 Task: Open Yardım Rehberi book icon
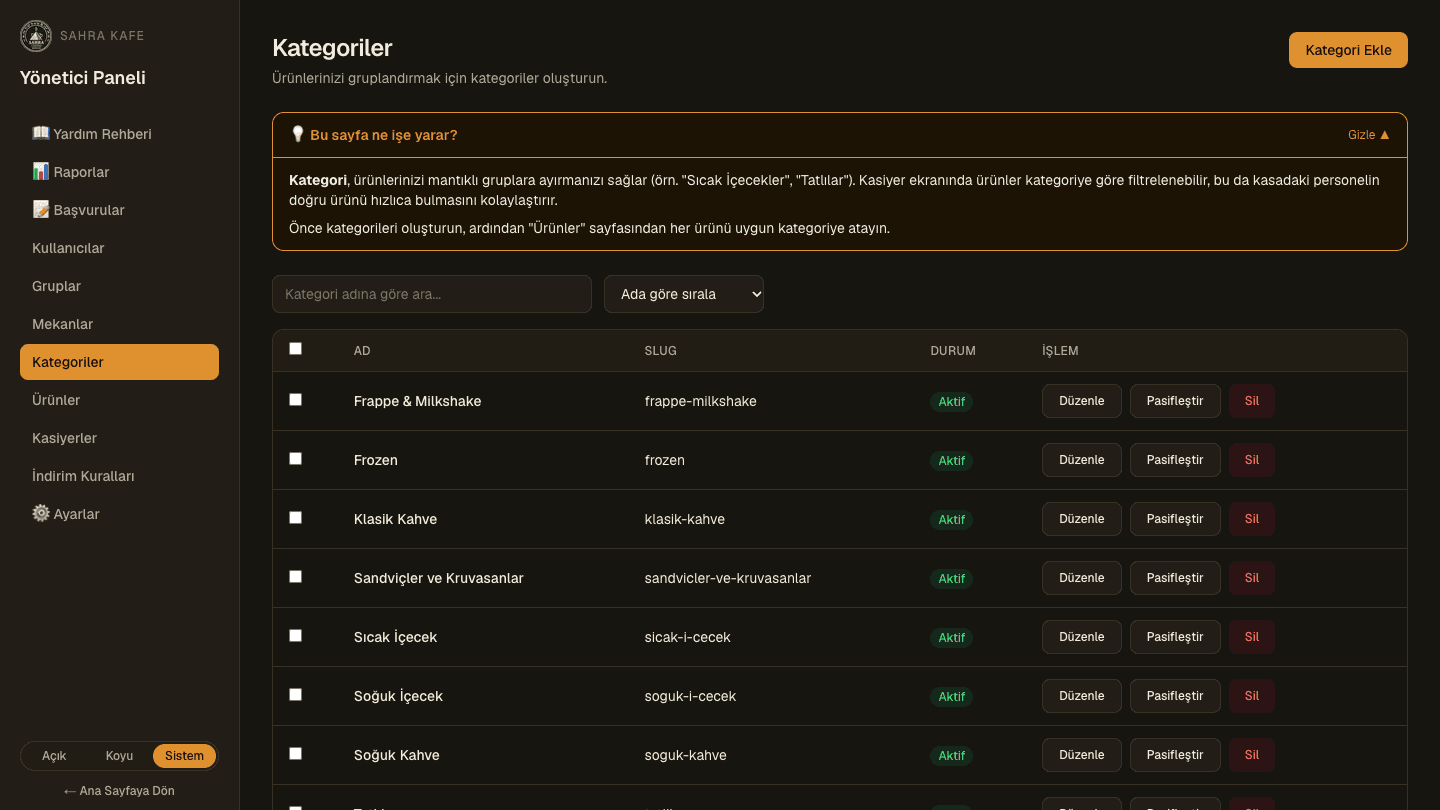tap(41, 133)
